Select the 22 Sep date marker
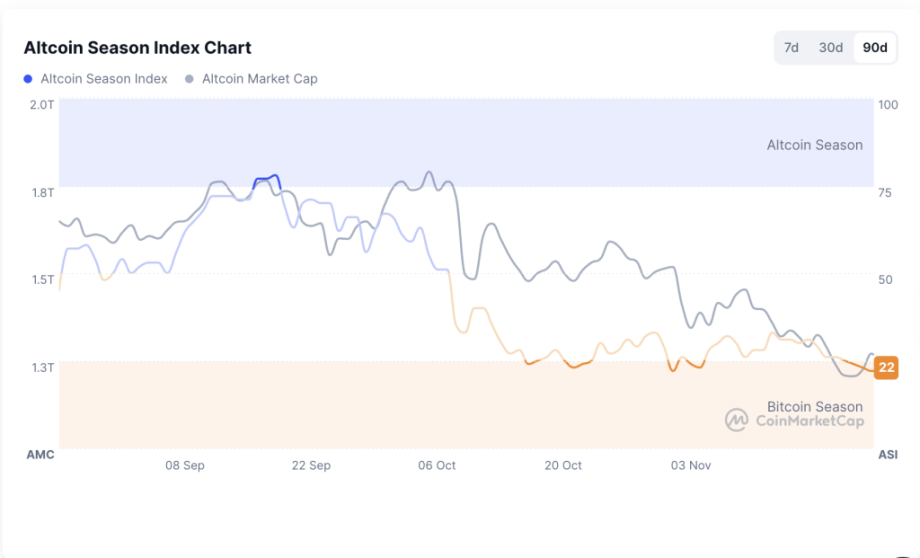 [311, 465]
